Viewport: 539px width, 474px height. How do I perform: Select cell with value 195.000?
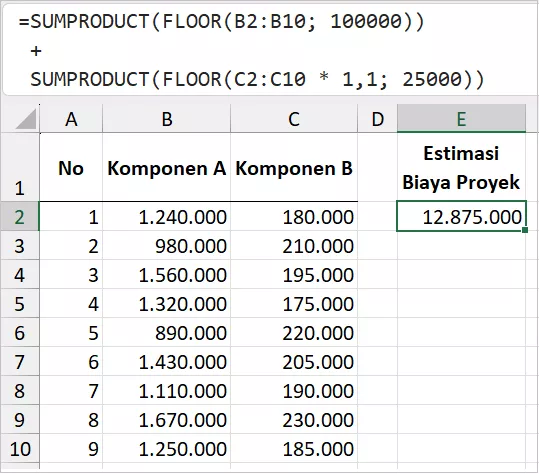coord(294,274)
